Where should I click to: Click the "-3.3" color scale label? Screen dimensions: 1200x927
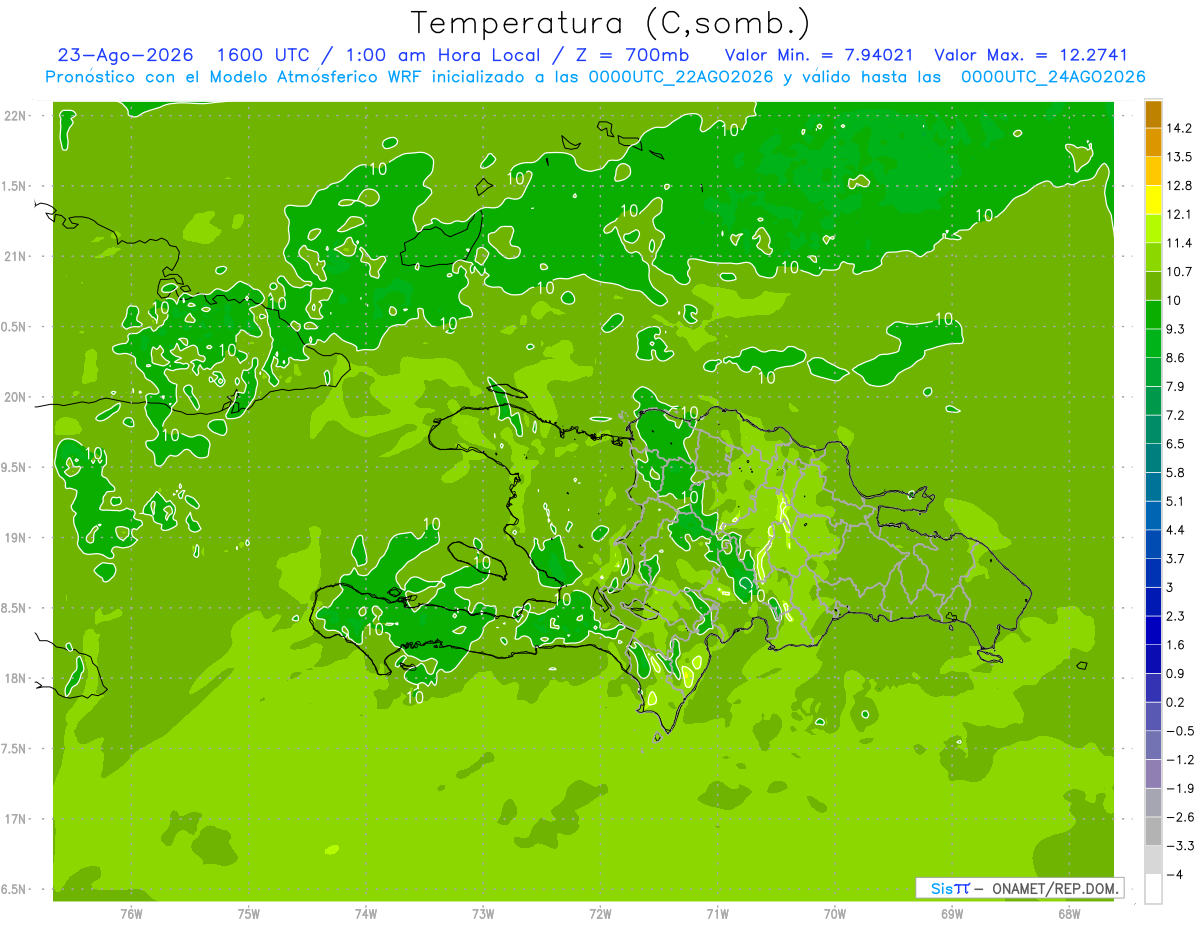tap(1179, 846)
